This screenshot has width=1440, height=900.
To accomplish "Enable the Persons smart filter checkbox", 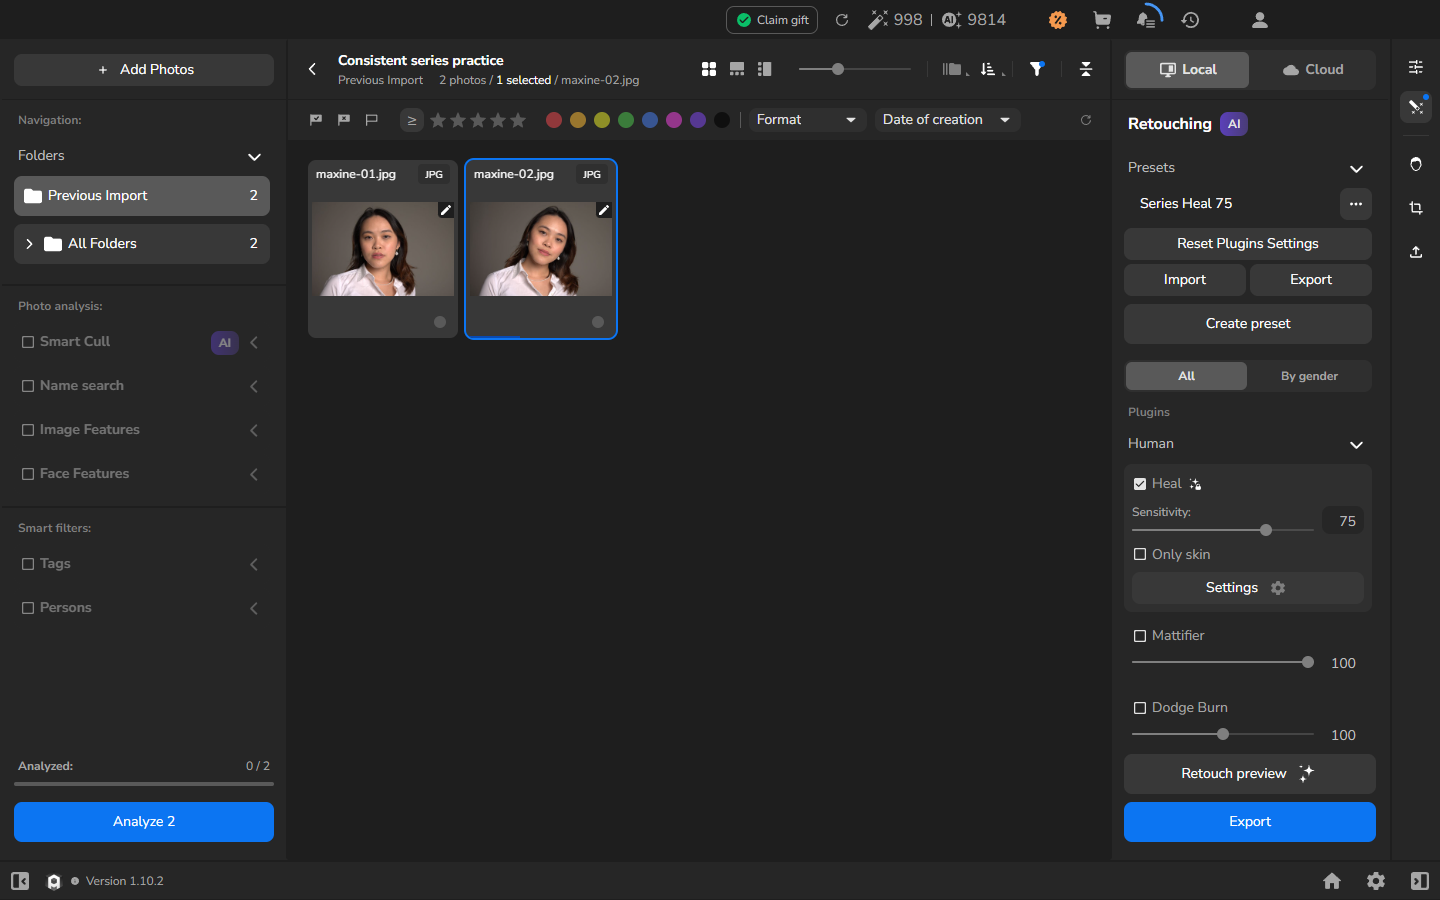I will point(28,608).
